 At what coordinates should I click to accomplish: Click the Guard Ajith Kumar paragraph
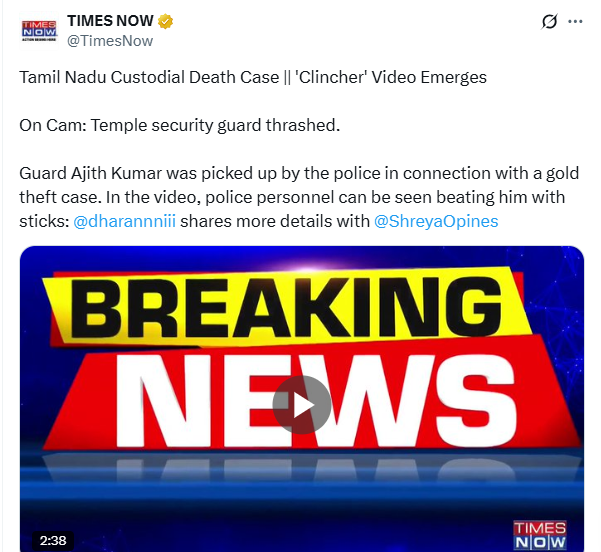pos(299,197)
